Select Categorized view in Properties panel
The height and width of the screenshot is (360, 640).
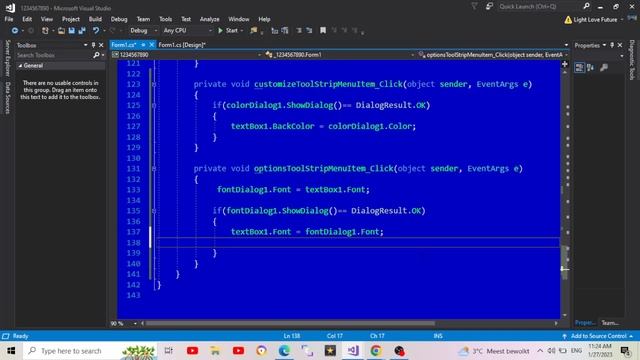579,68
